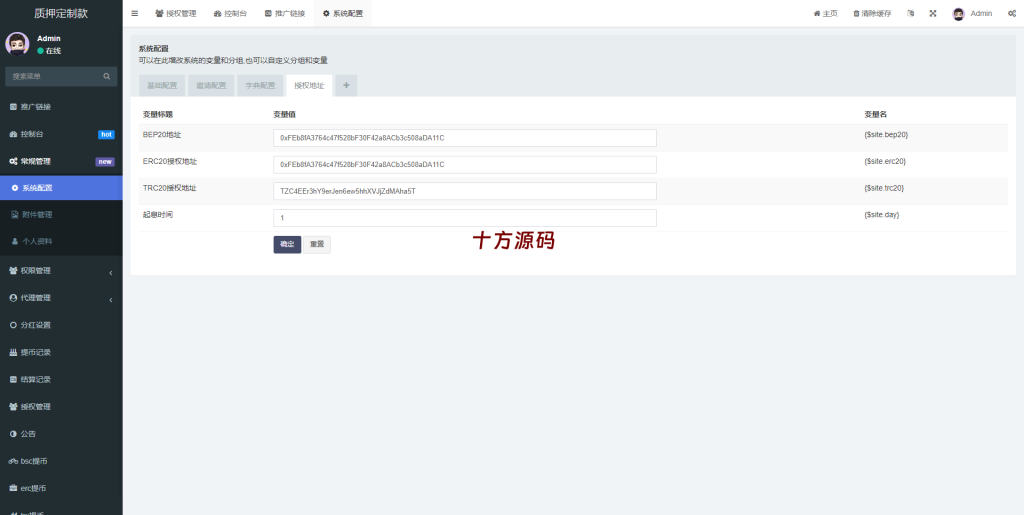Click the {$site.trc20} variable name
1024x515 pixels.
point(884,188)
